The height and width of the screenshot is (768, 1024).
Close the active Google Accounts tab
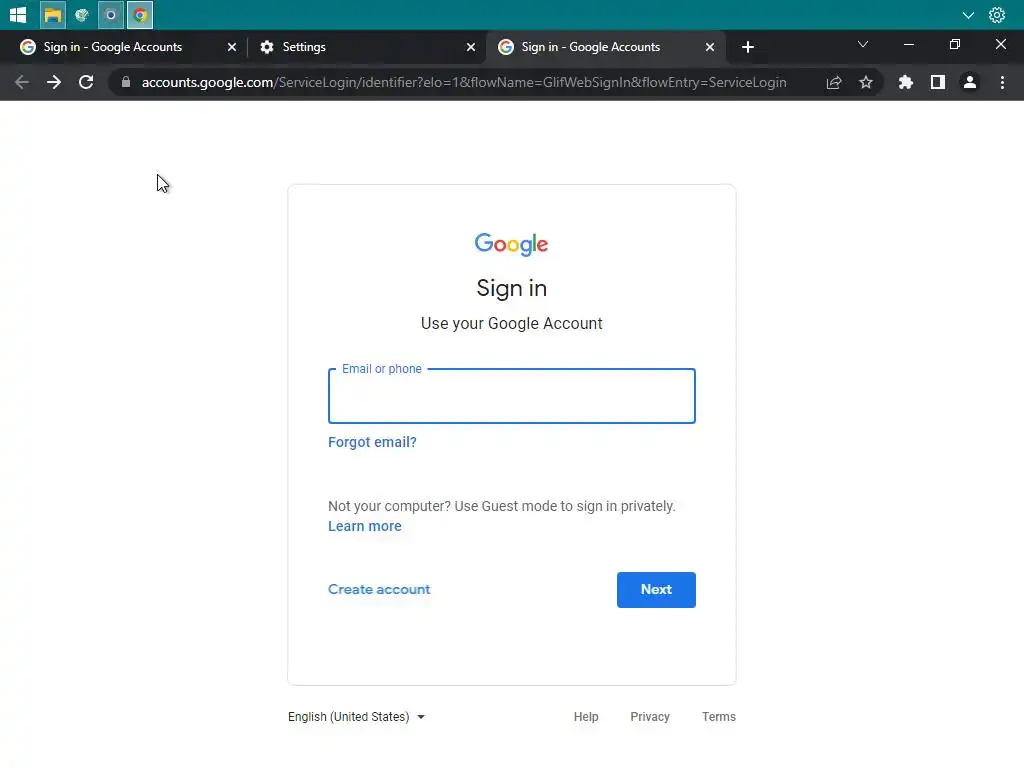click(x=710, y=47)
